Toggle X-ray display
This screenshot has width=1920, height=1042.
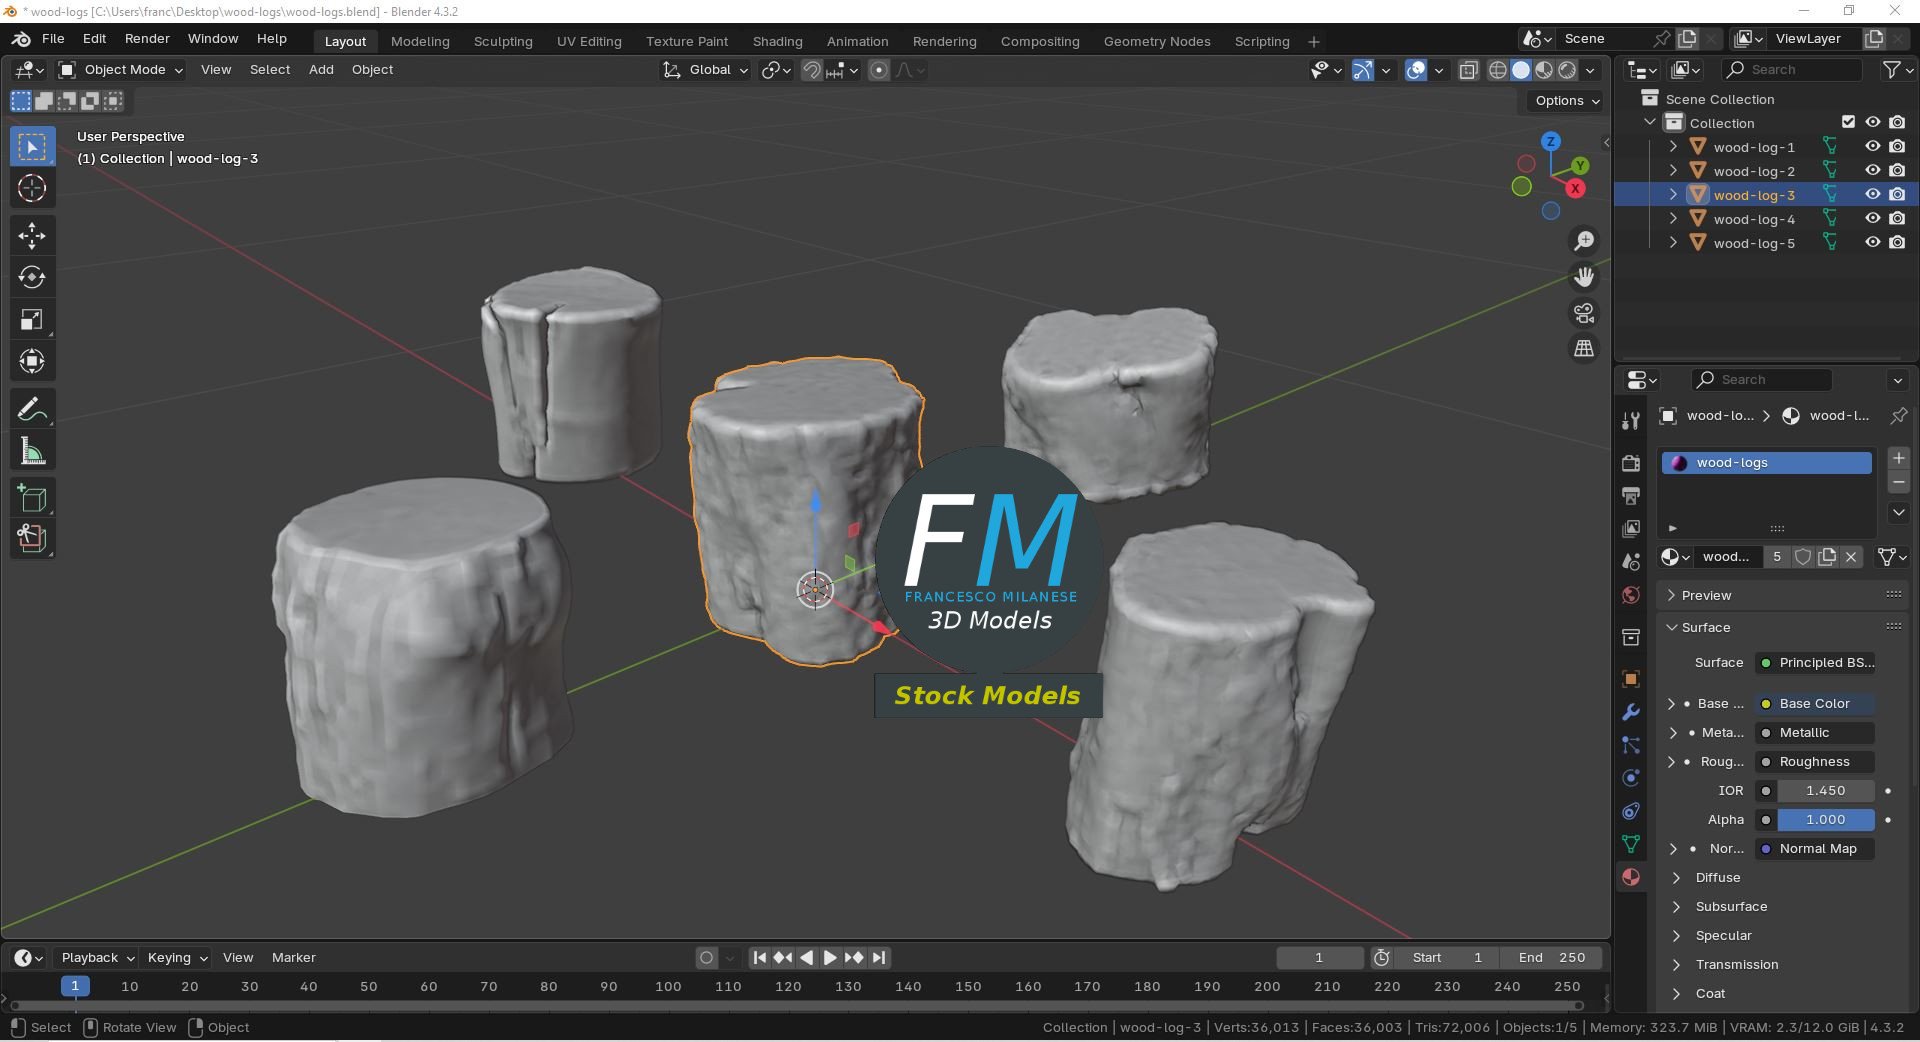1469,70
